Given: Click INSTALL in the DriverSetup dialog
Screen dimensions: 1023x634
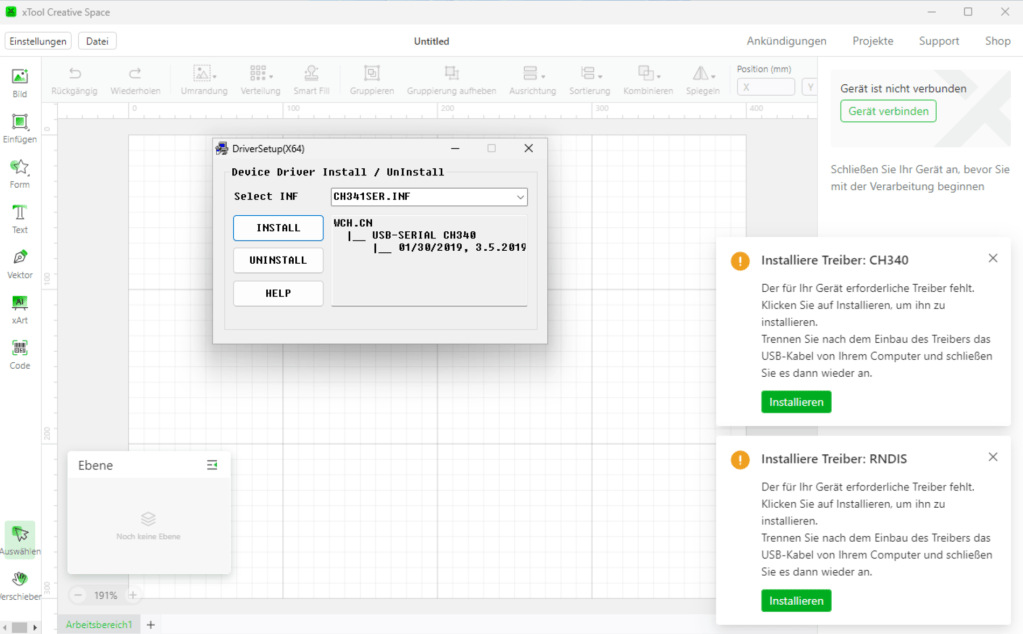Looking at the screenshot, I should pyautogui.click(x=278, y=228).
